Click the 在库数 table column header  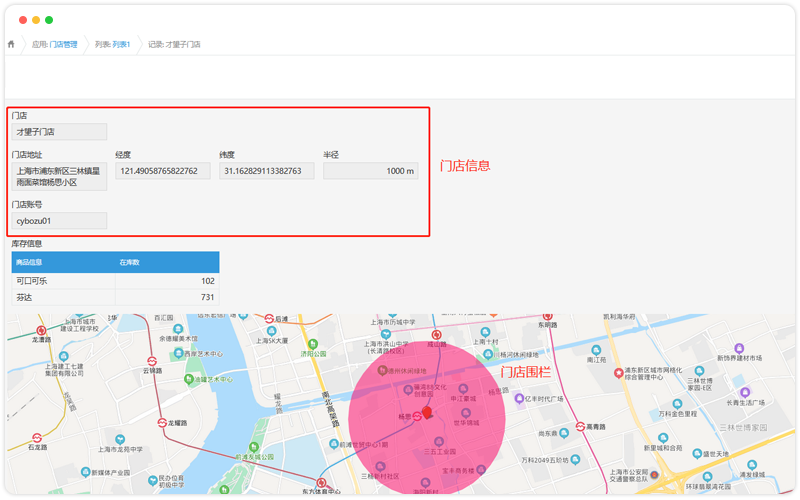166,262
